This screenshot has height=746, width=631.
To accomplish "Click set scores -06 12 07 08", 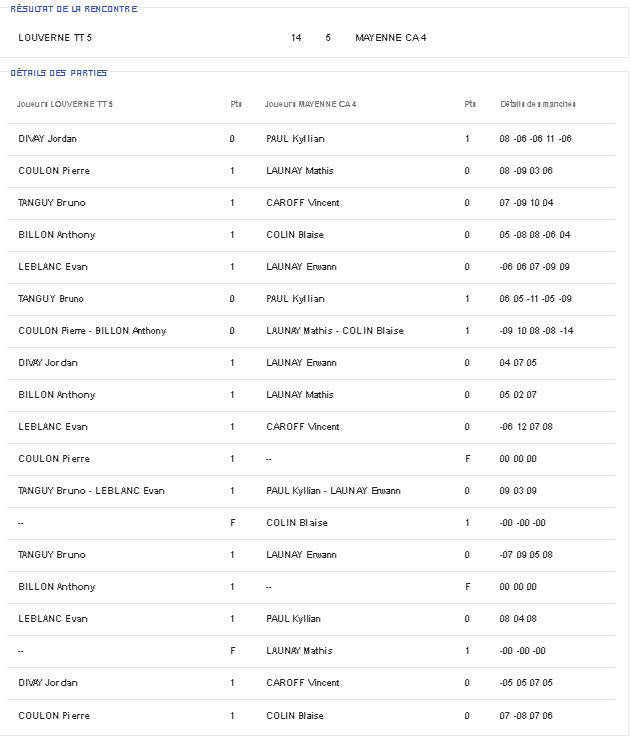I will 526,427.
